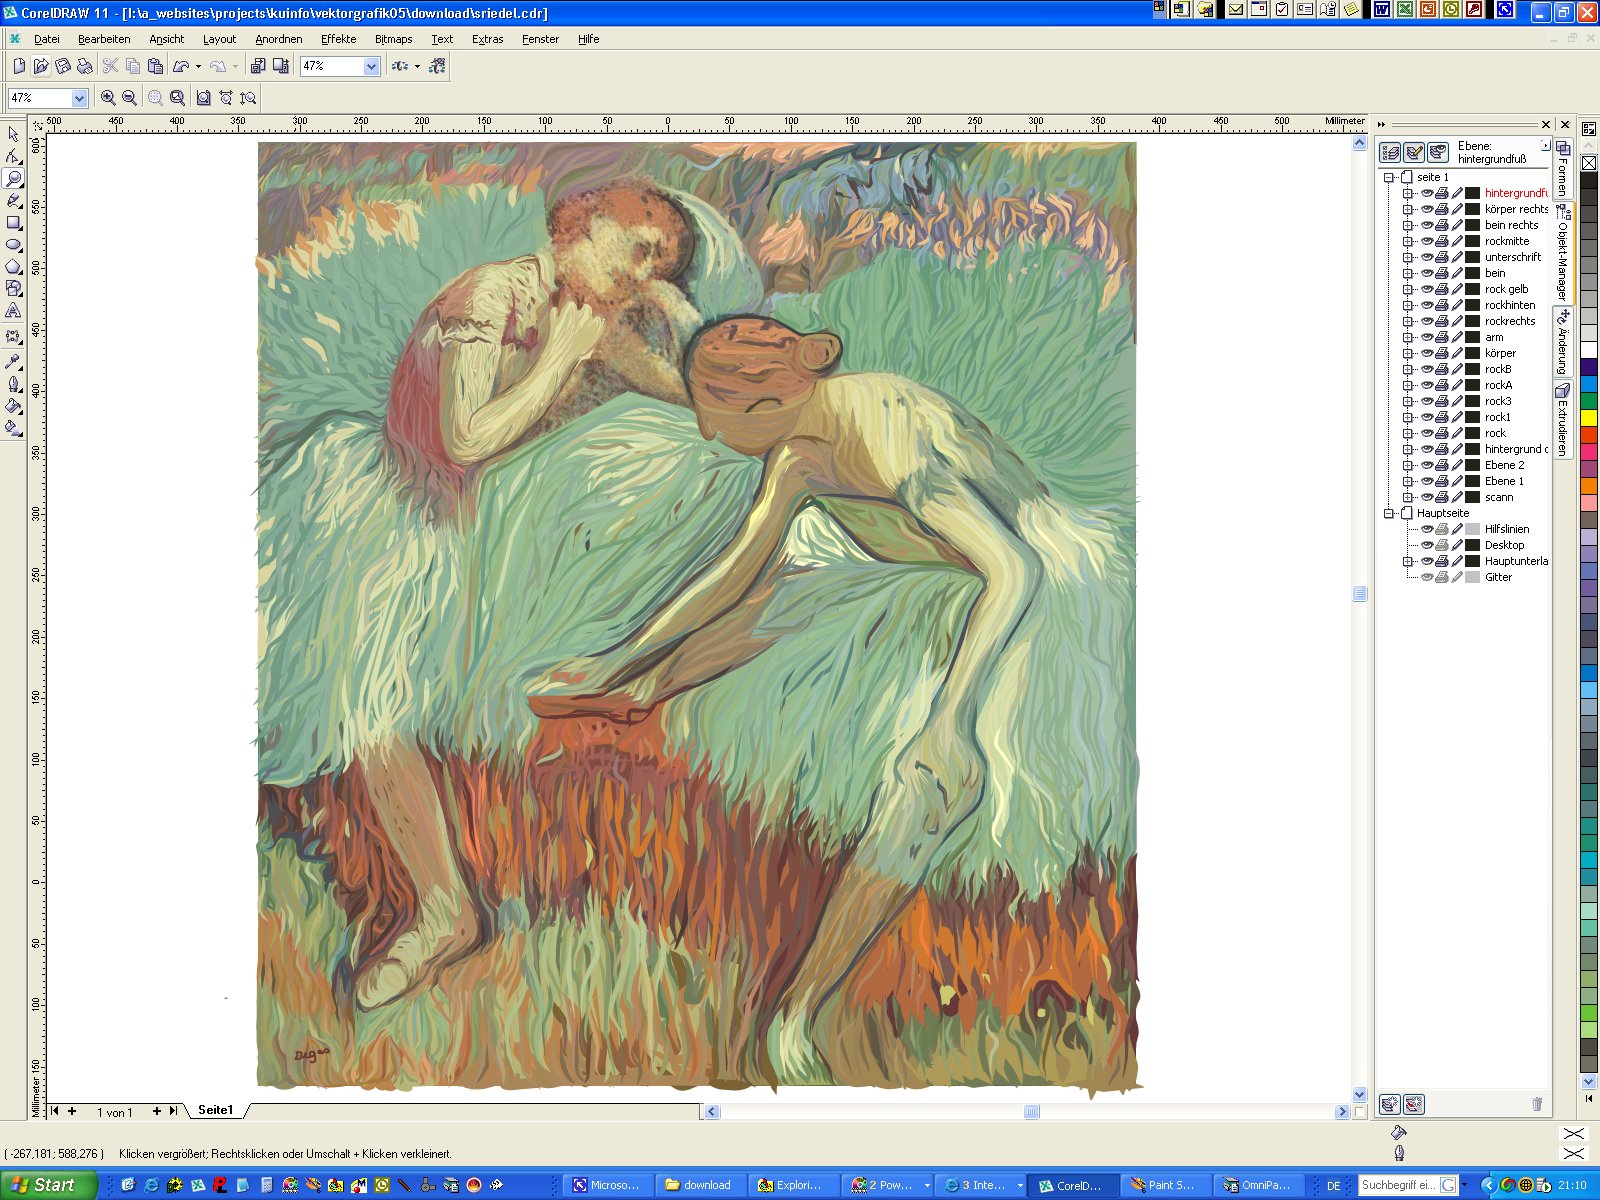The height and width of the screenshot is (1200, 1600).
Task: Select the Ellipse tool
Action: pos(13,244)
